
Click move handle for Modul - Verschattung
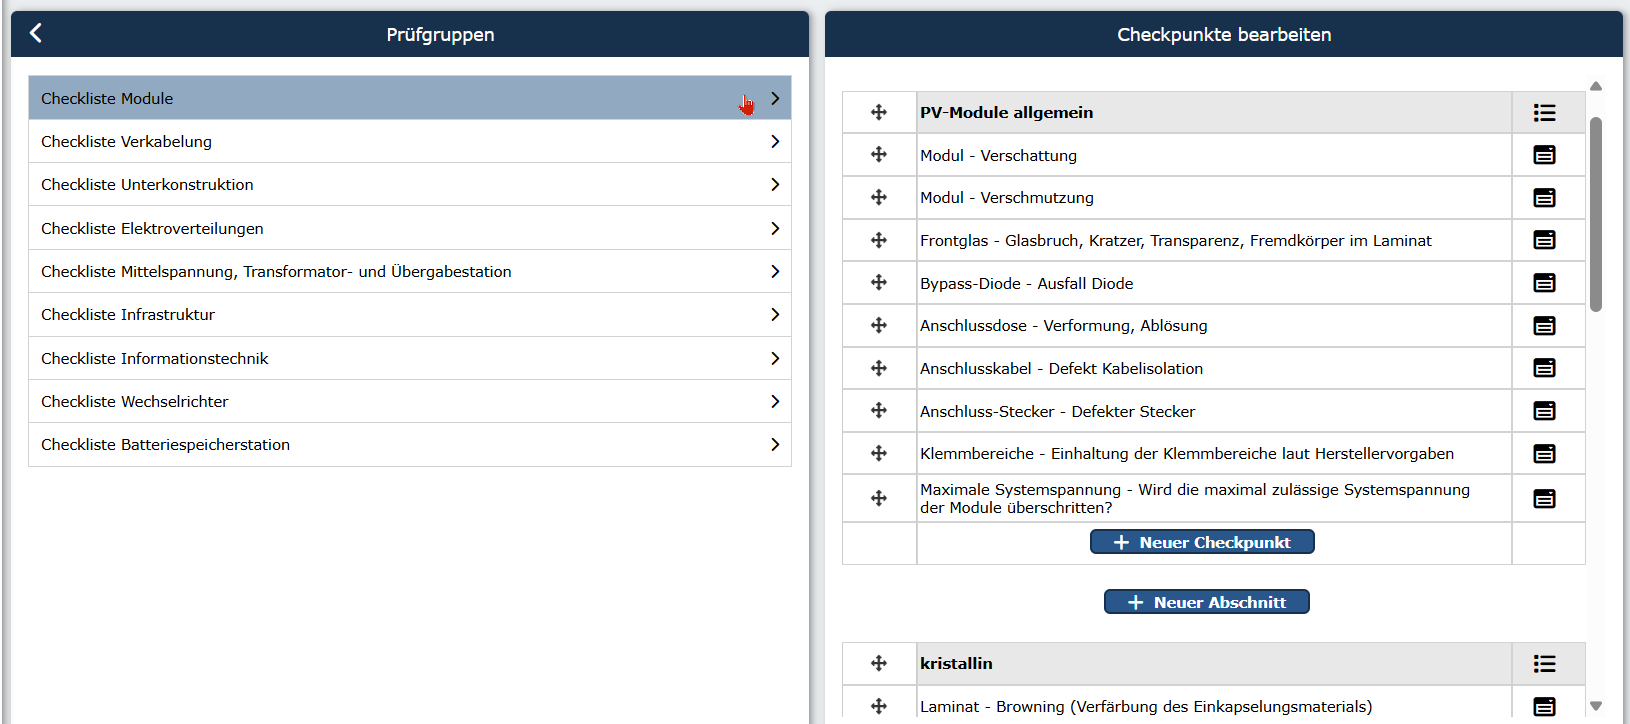pos(879,154)
